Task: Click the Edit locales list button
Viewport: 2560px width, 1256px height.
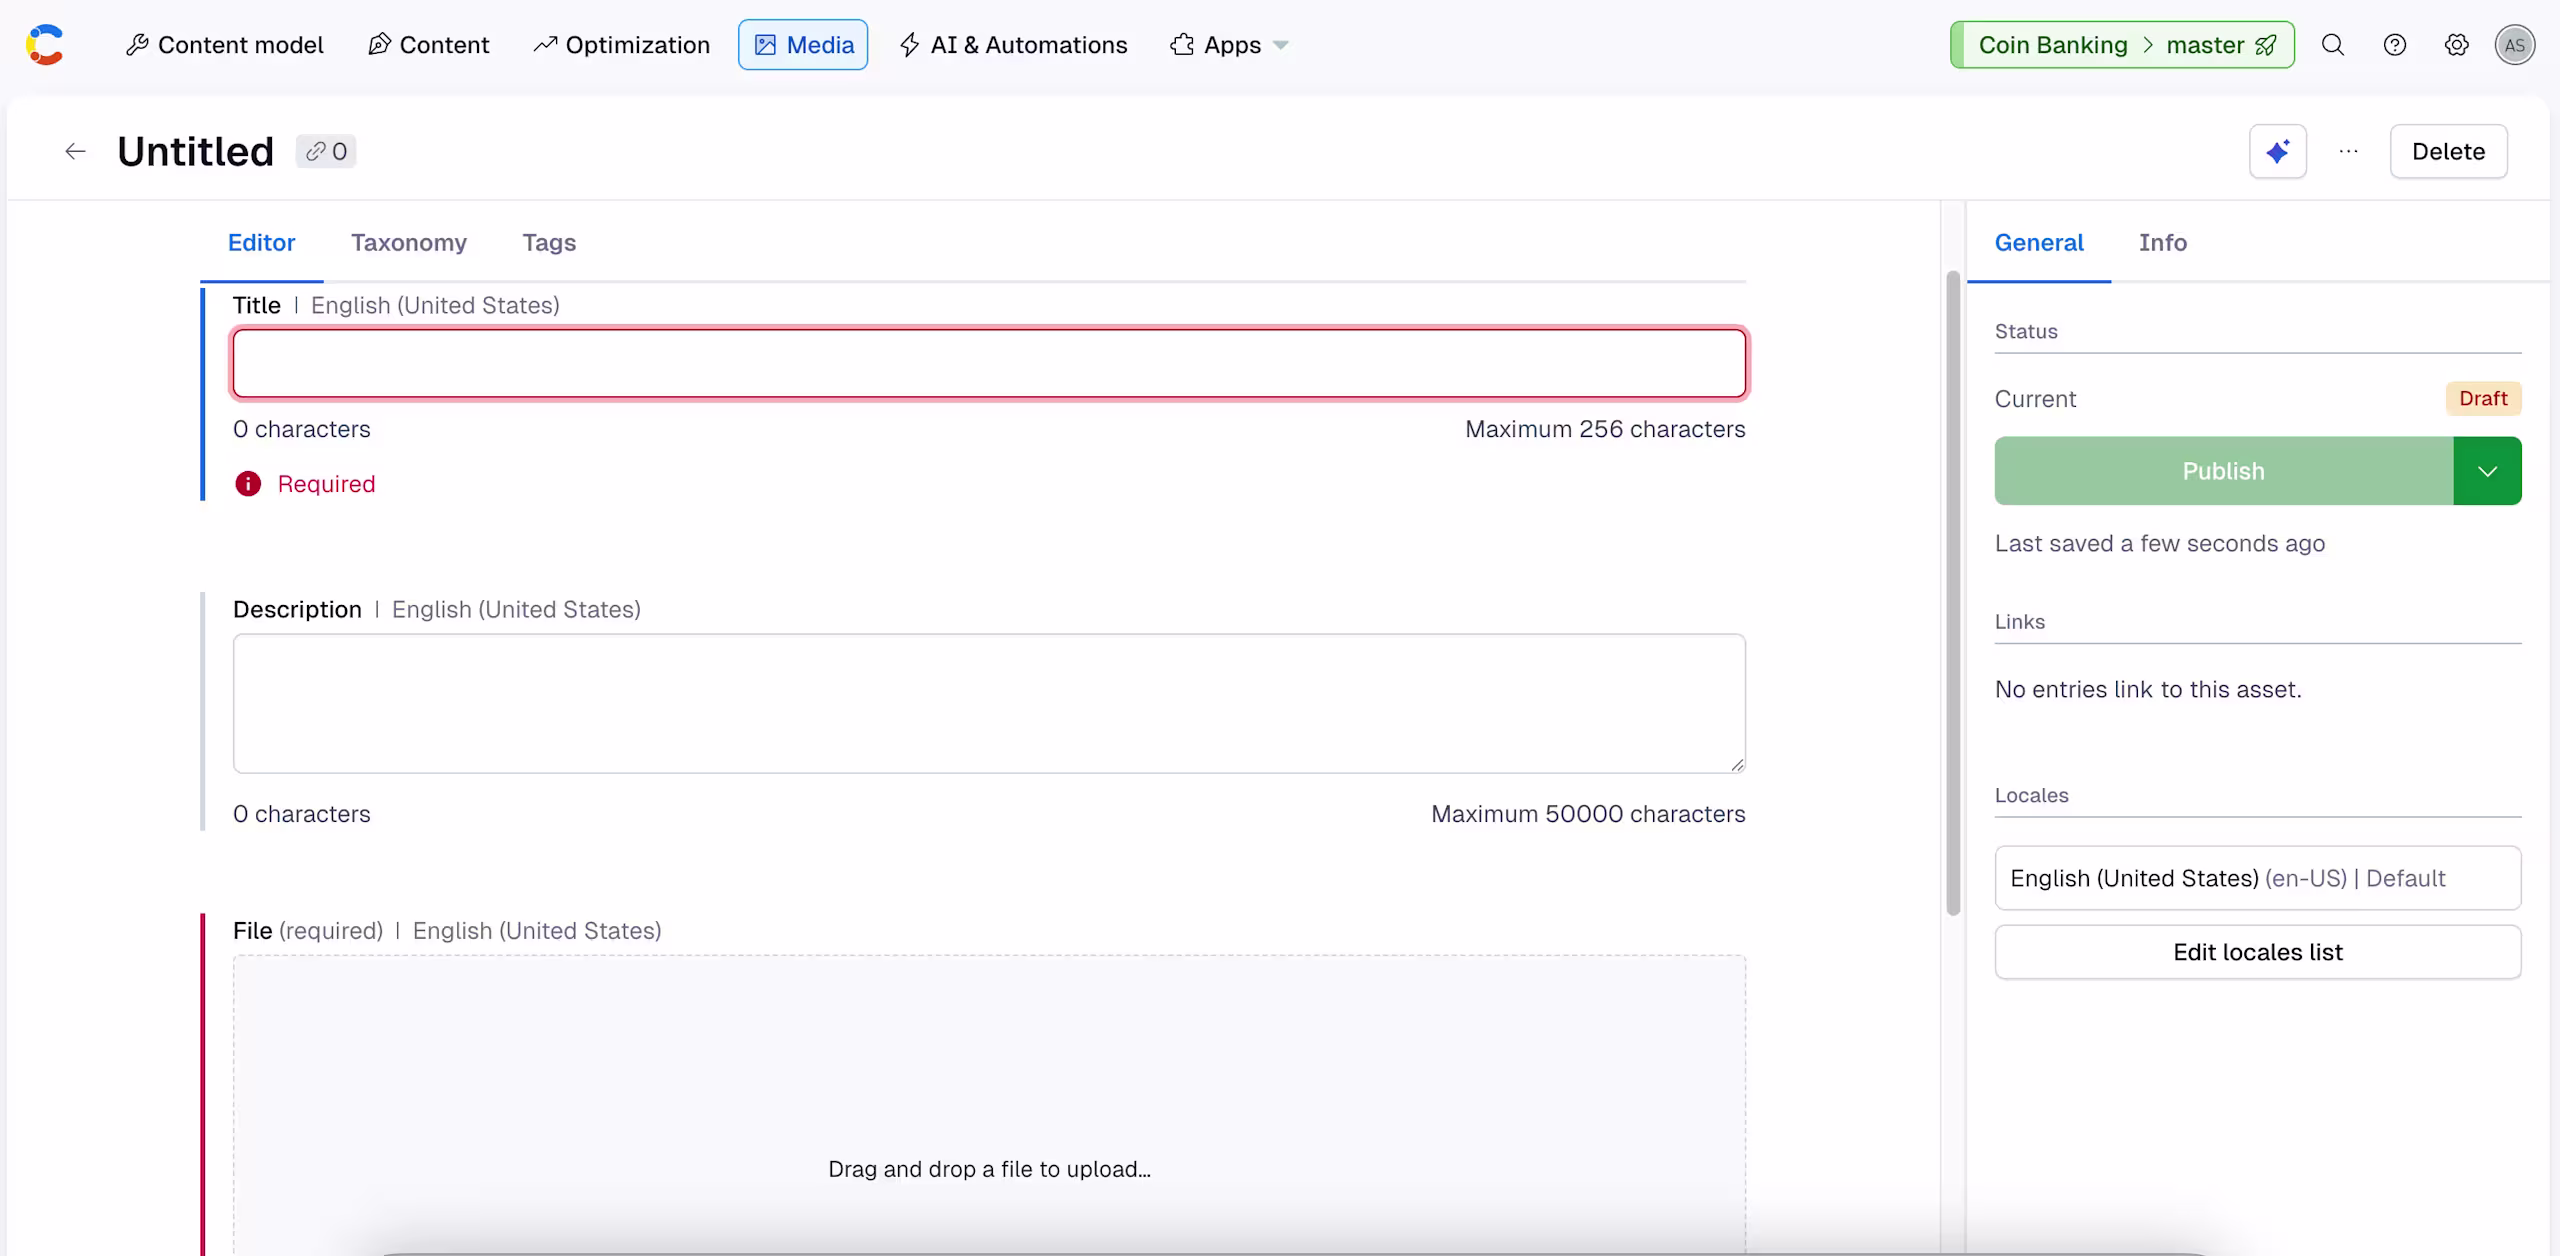Action: click(x=2258, y=952)
